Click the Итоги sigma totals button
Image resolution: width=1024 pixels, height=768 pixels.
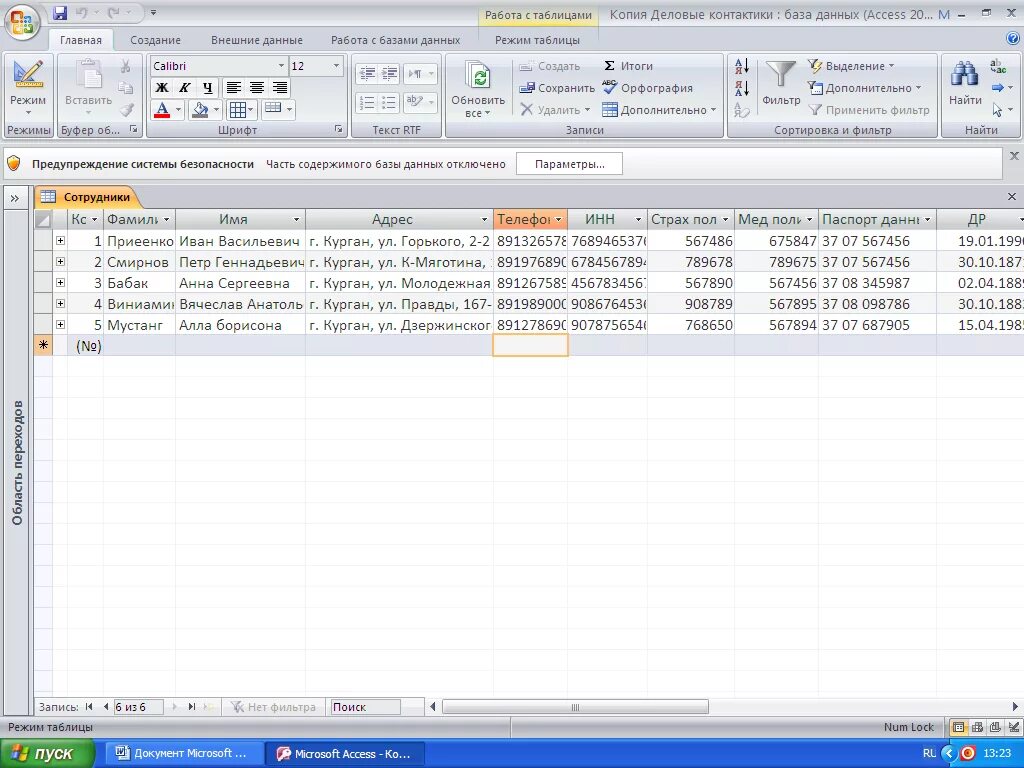628,66
